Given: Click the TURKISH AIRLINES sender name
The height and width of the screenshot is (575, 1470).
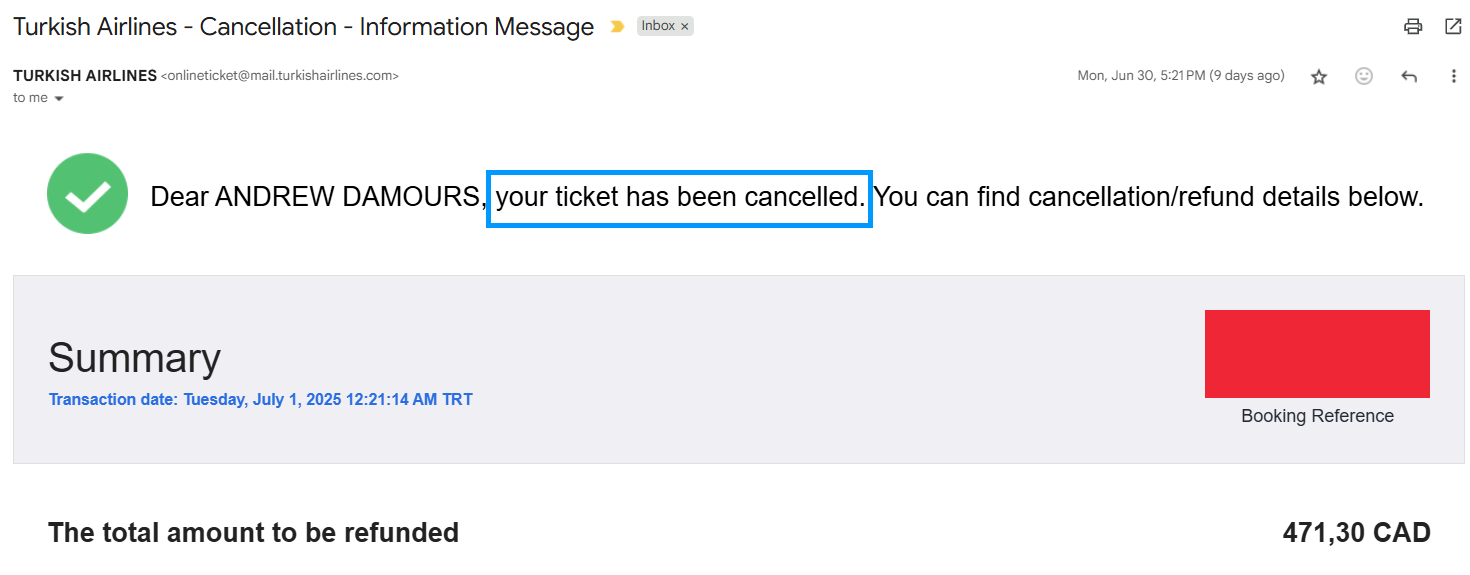Looking at the screenshot, I should (x=85, y=75).
